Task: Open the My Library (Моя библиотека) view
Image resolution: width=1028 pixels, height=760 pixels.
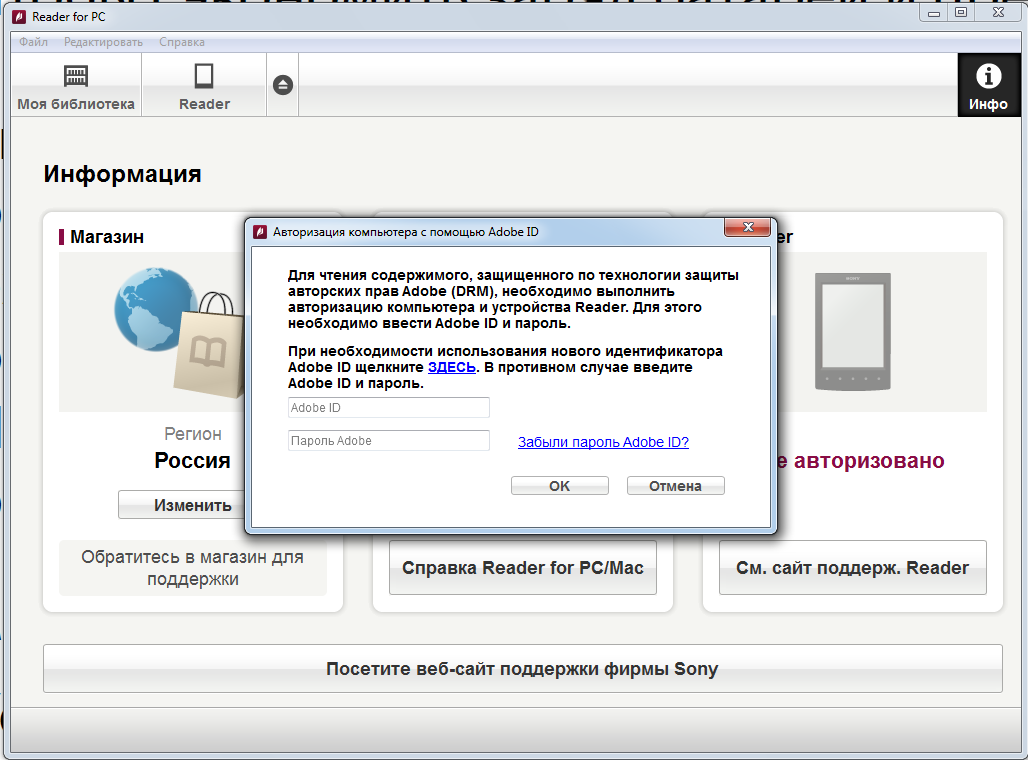Action: [76, 85]
